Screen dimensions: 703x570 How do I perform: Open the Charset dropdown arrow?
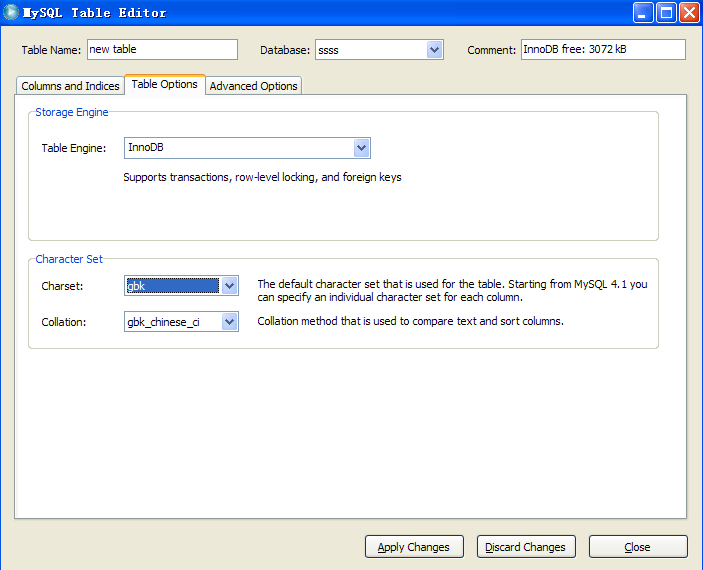[x=229, y=286]
